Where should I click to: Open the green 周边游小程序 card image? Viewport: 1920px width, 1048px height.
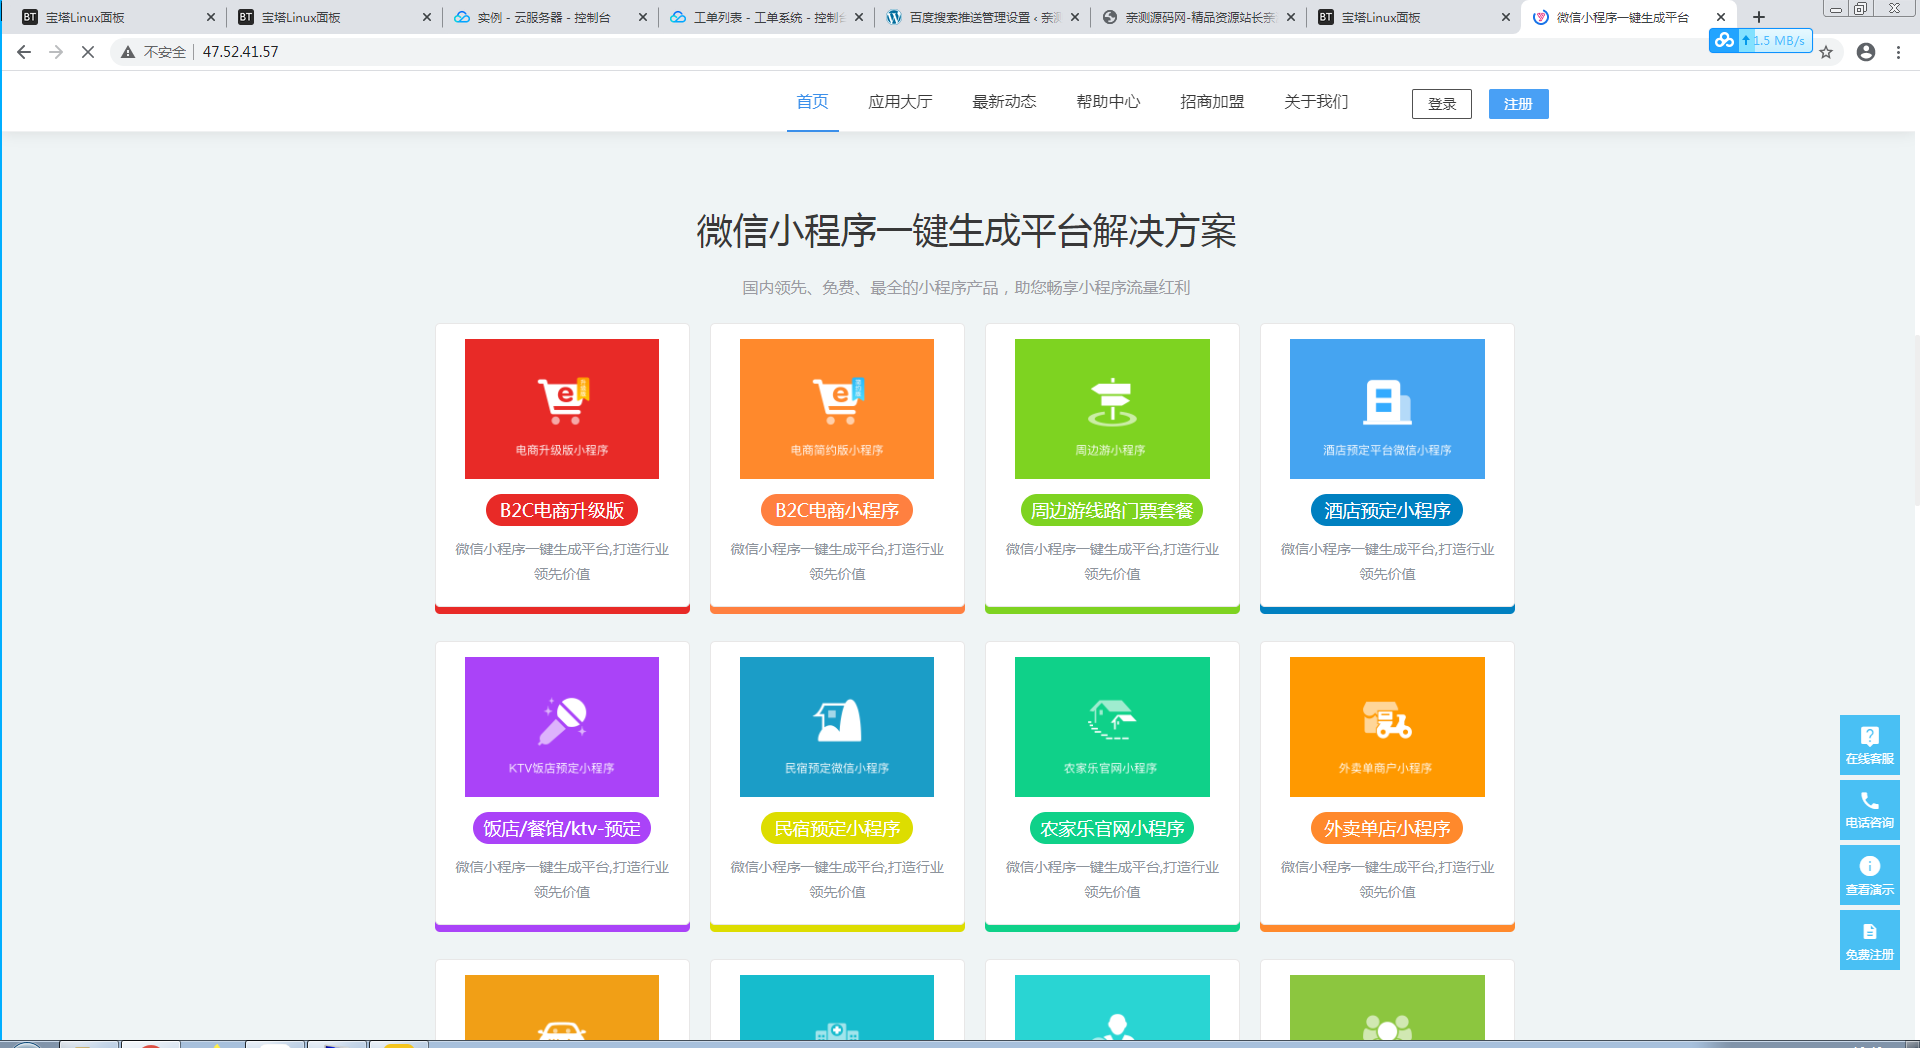1112,409
